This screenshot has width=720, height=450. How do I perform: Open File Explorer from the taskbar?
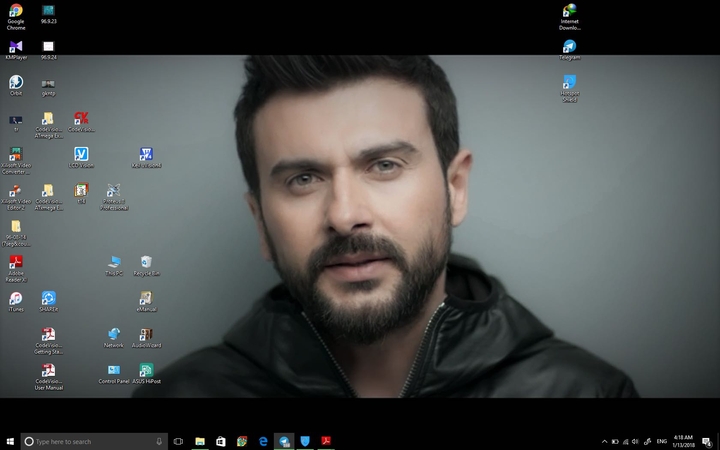(x=200, y=441)
